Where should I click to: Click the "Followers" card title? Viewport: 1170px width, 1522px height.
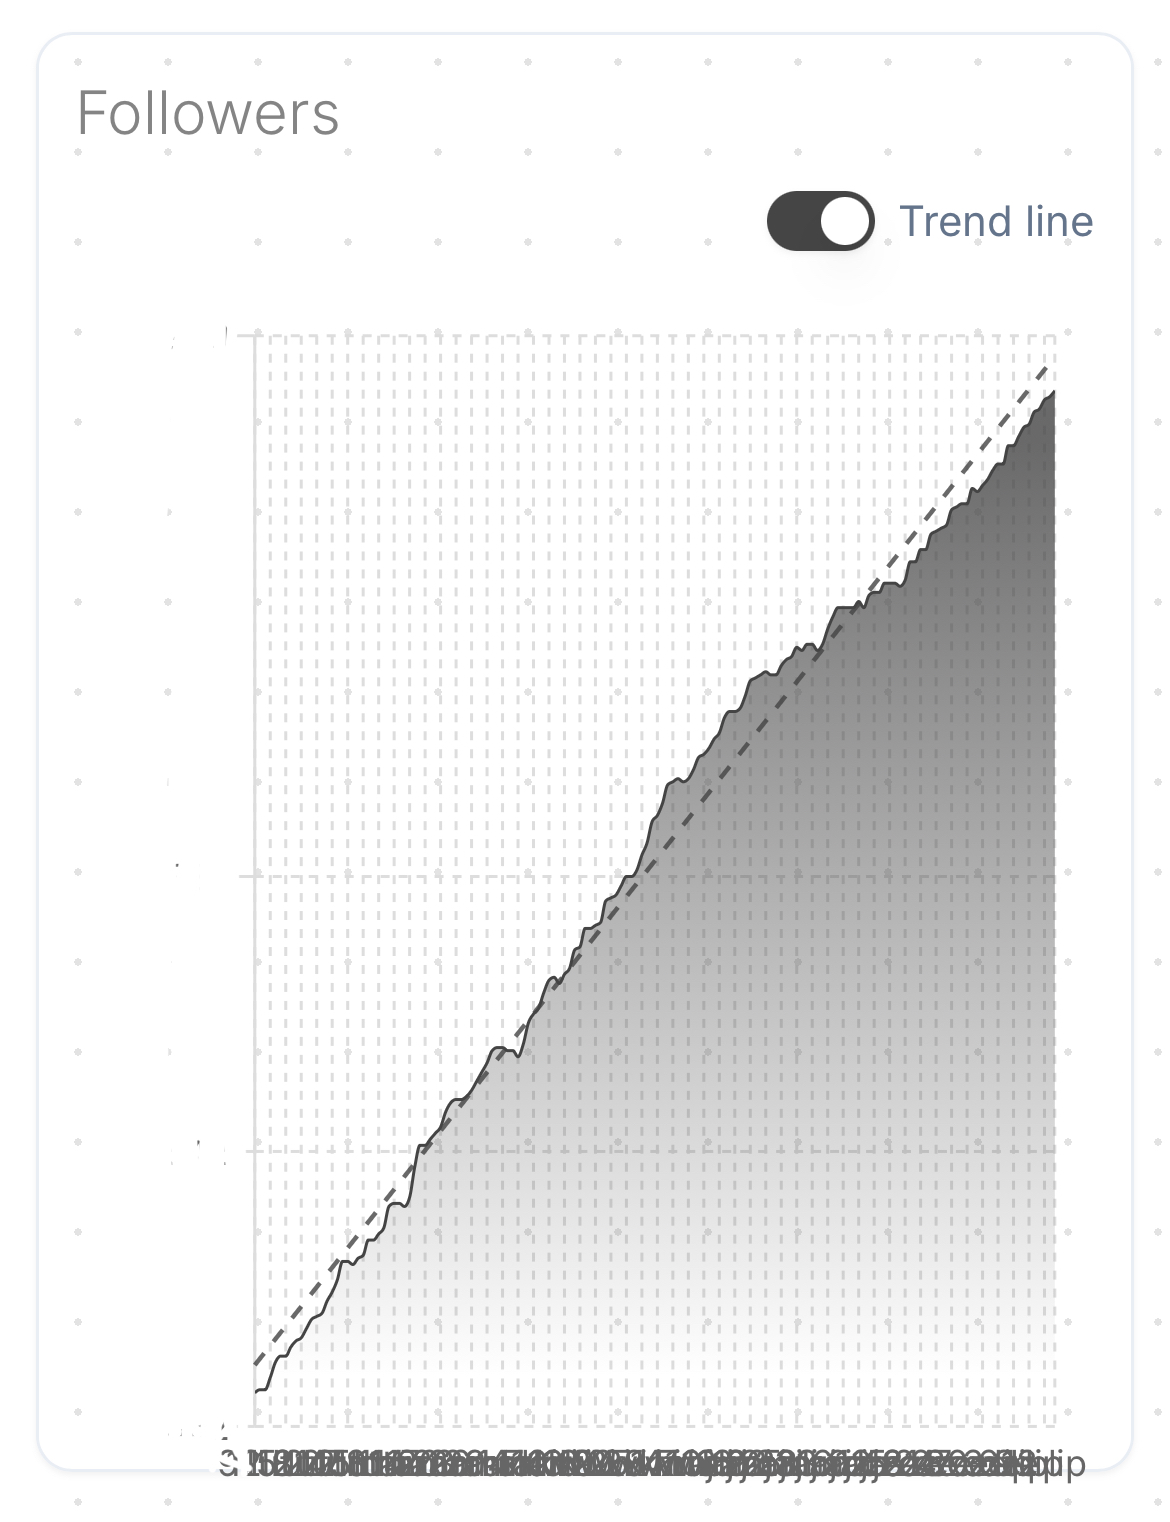click(208, 112)
